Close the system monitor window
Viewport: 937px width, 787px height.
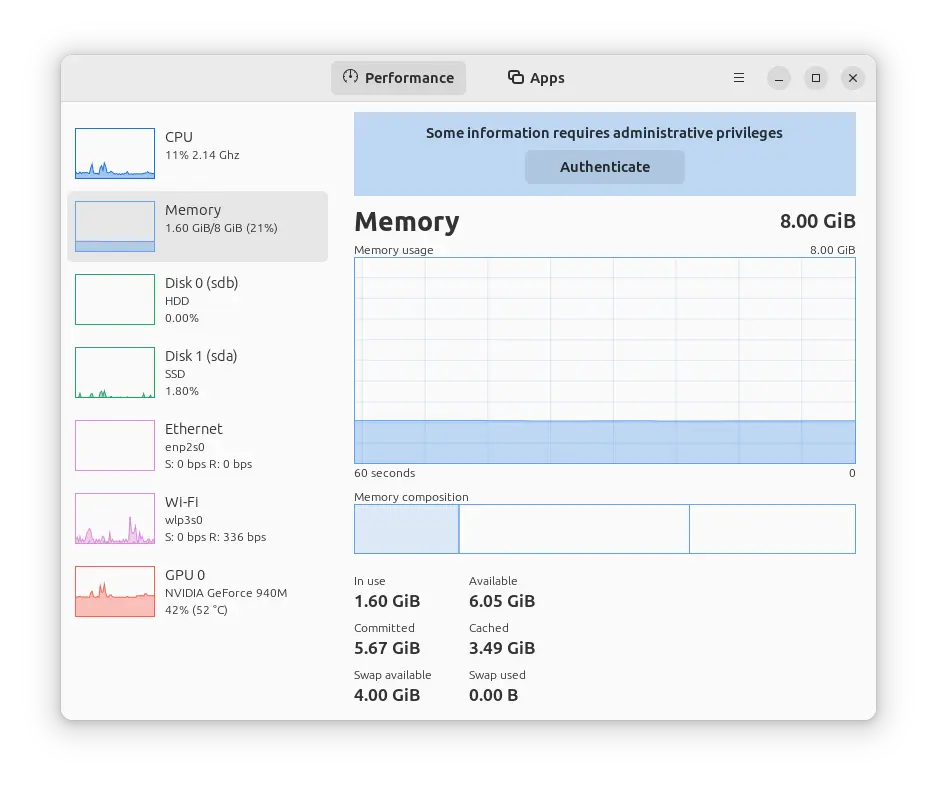click(853, 78)
